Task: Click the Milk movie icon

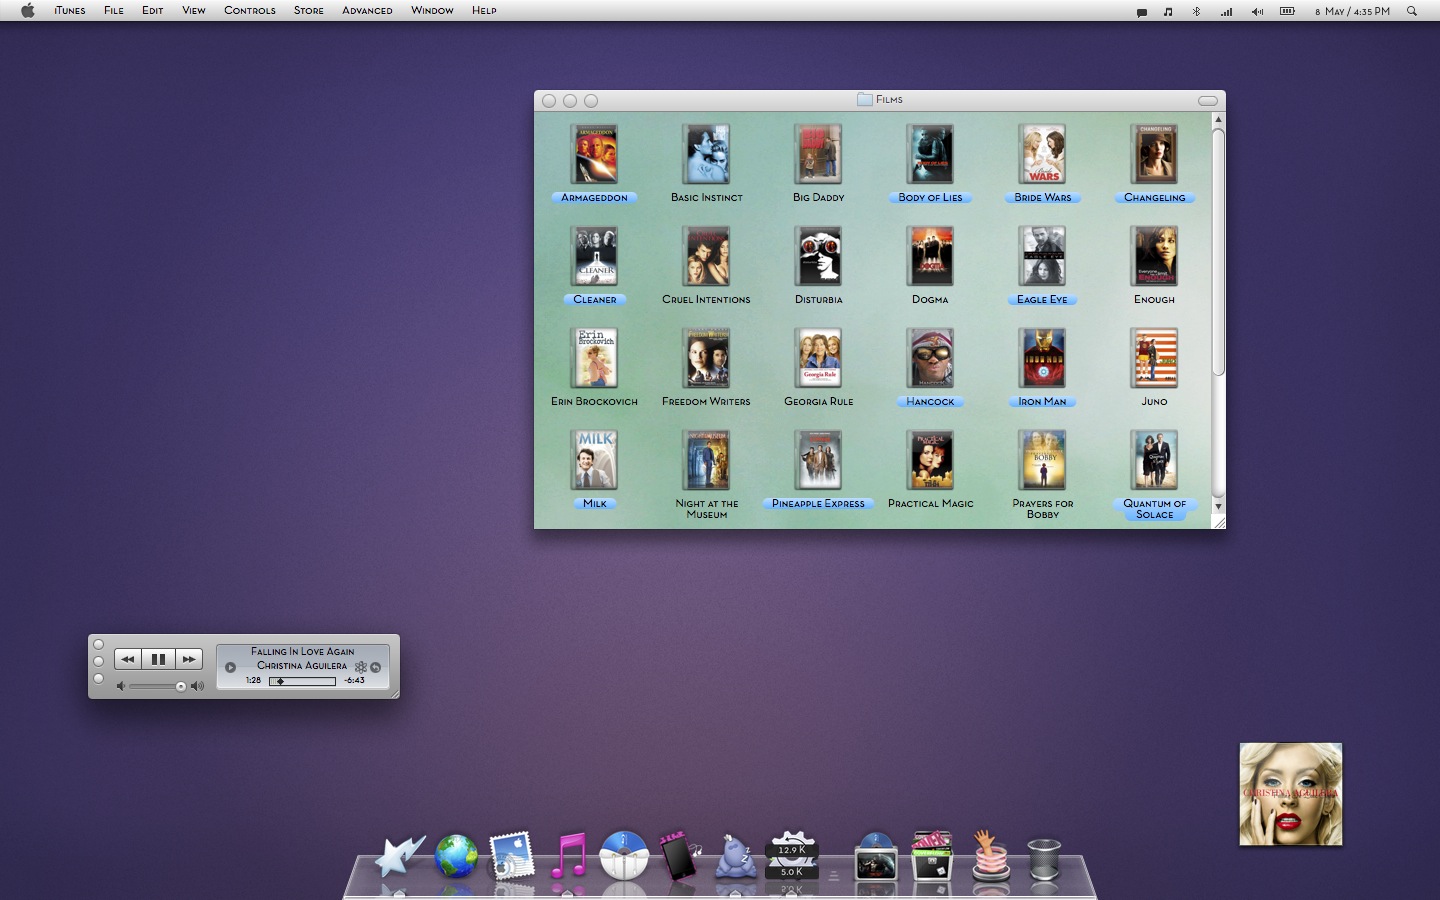Action: (x=595, y=460)
